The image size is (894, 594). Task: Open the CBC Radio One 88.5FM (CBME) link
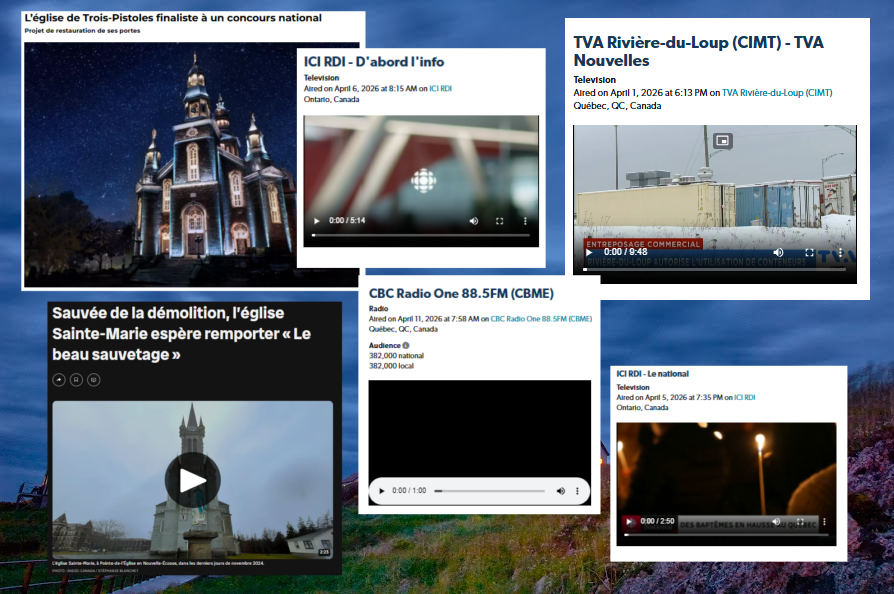541,319
